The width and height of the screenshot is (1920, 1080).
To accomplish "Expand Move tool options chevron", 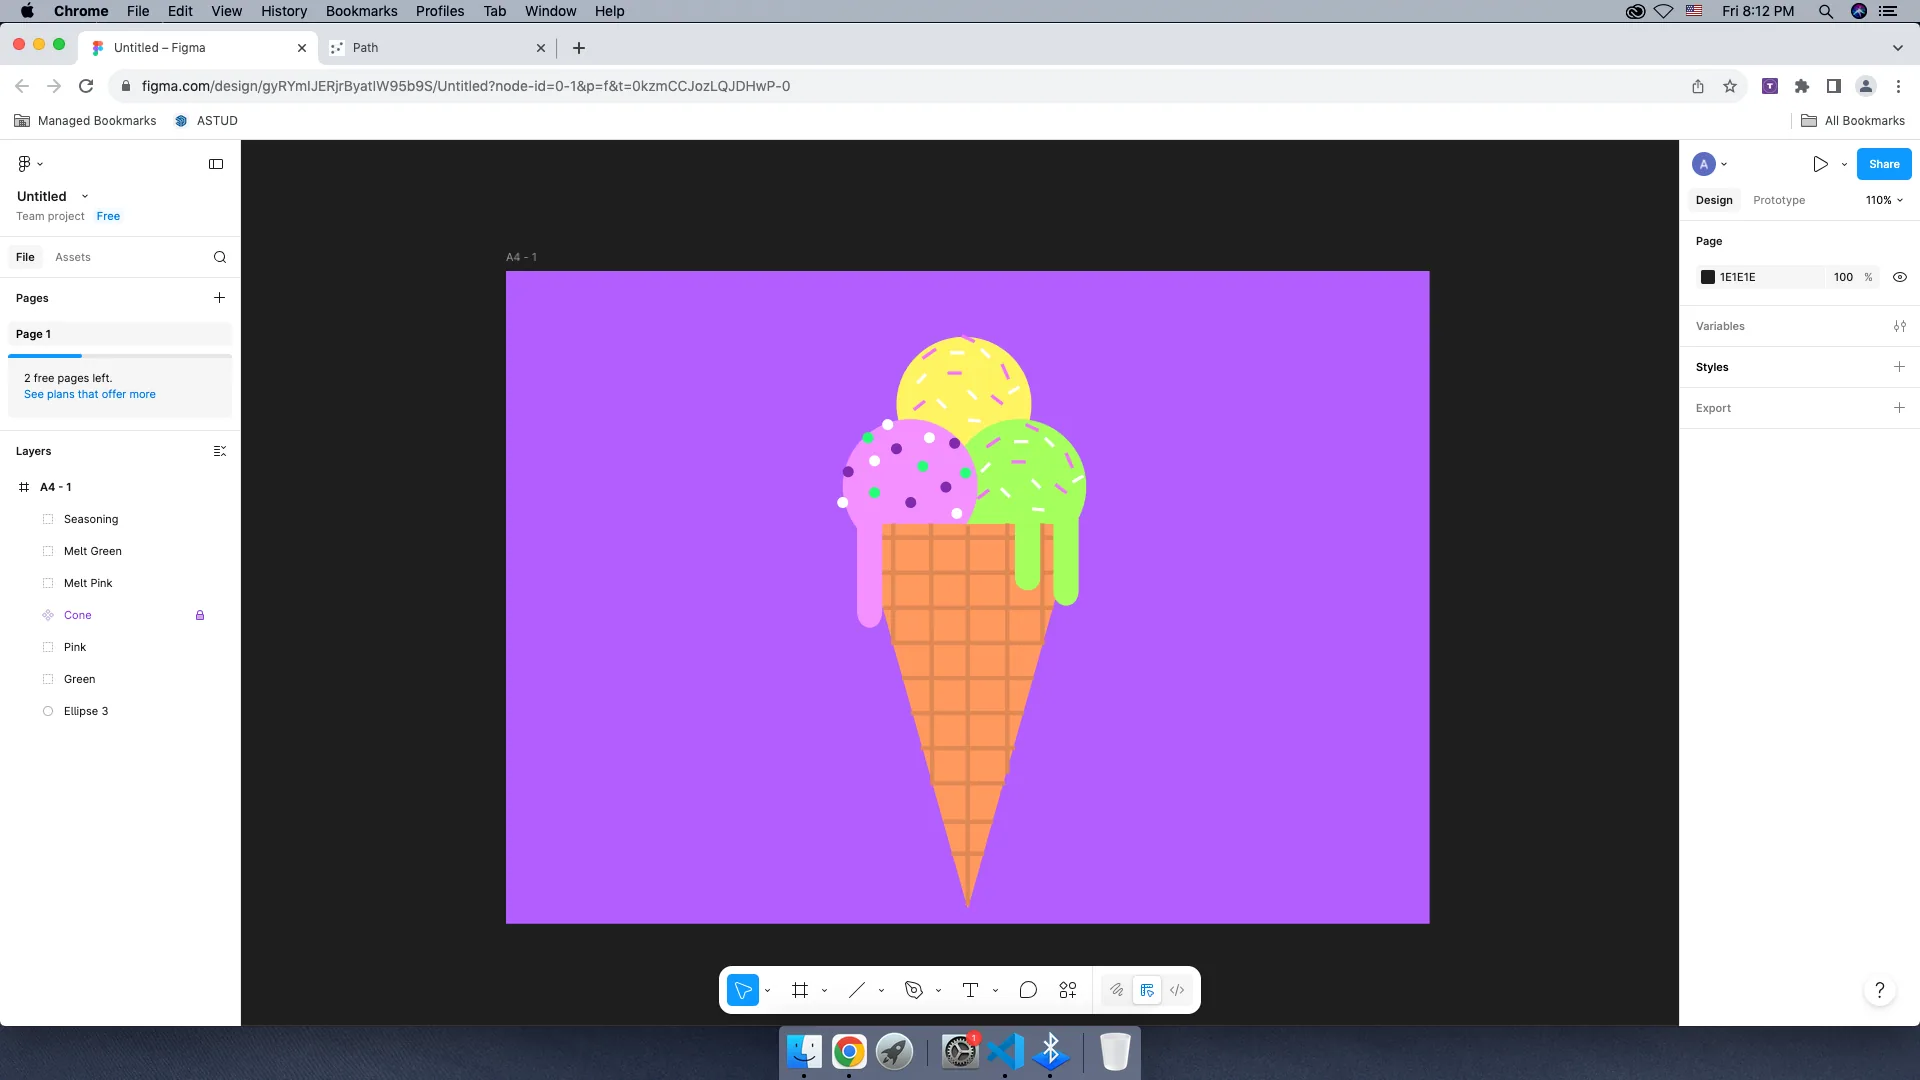I will point(767,991).
